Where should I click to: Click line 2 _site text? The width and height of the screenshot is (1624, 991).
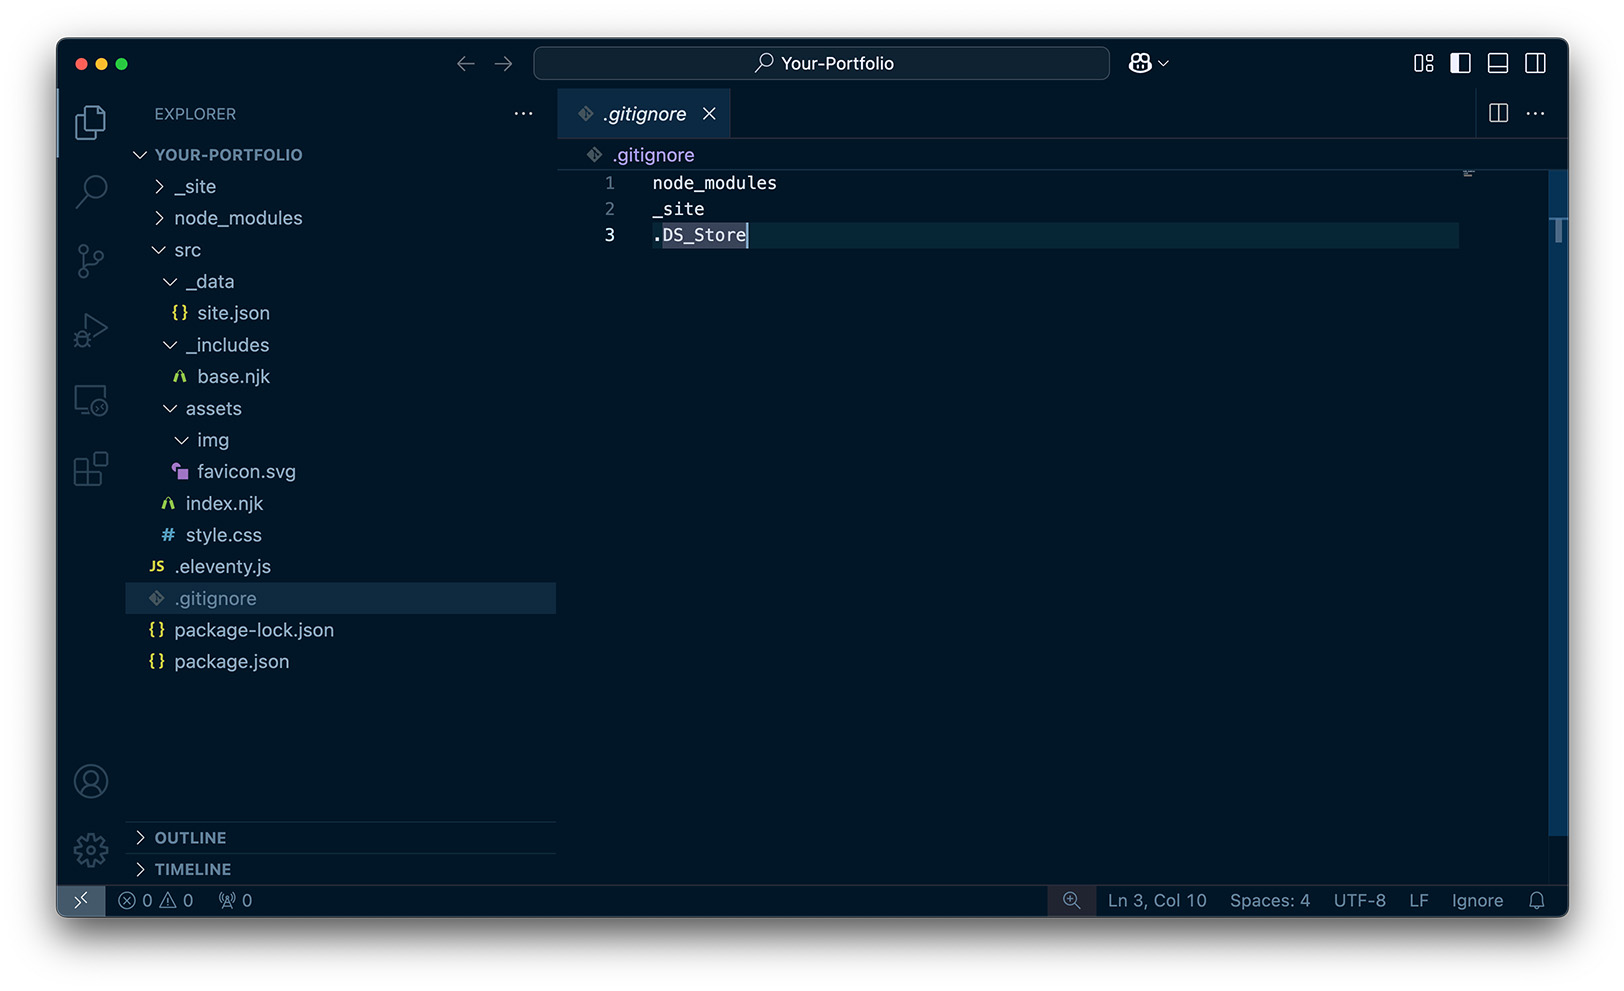(x=678, y=209)
